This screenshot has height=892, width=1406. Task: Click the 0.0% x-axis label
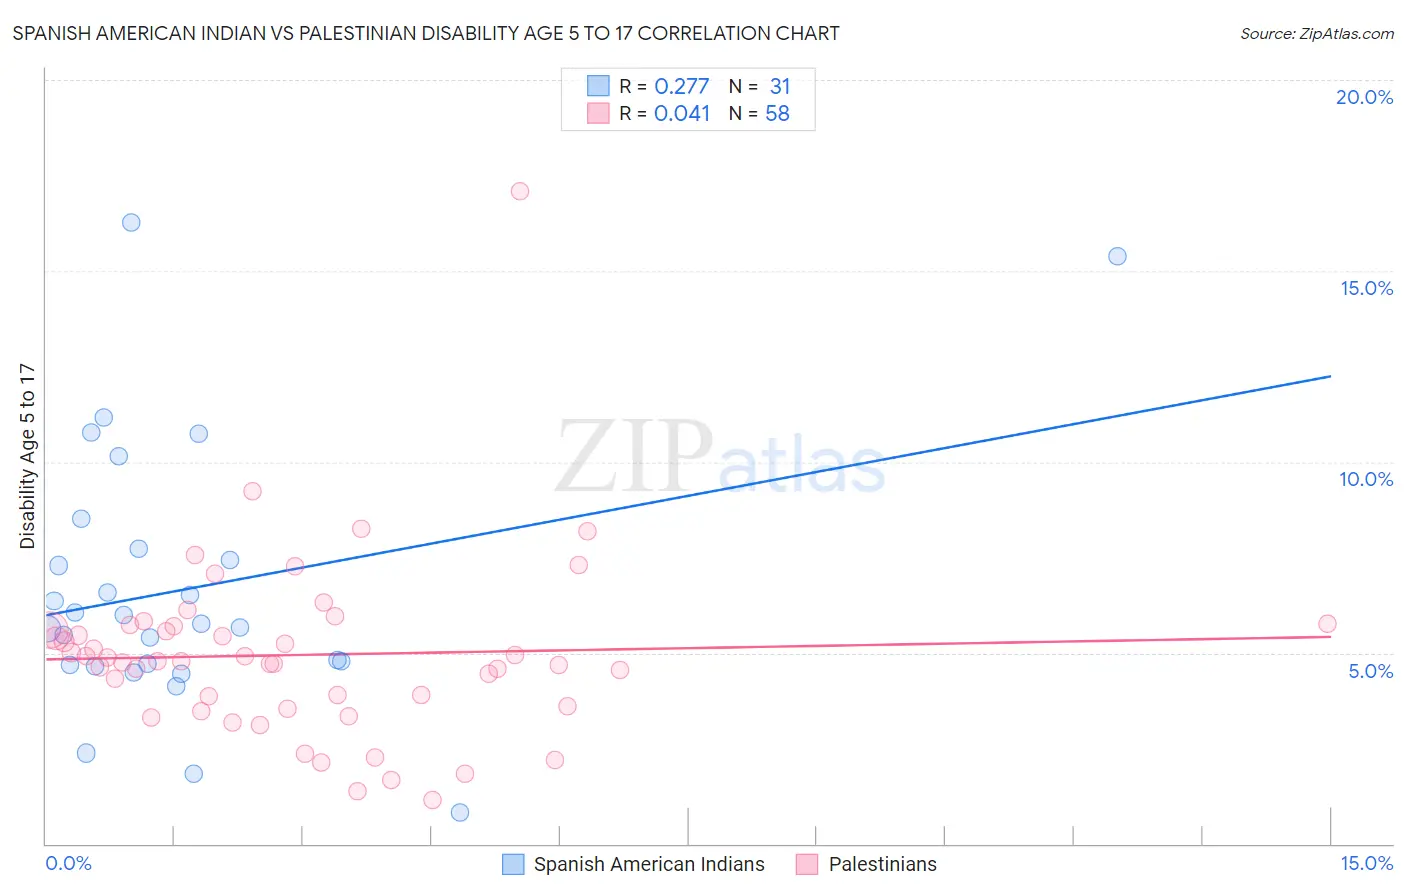pyautogui.click(x=68, y=863)
